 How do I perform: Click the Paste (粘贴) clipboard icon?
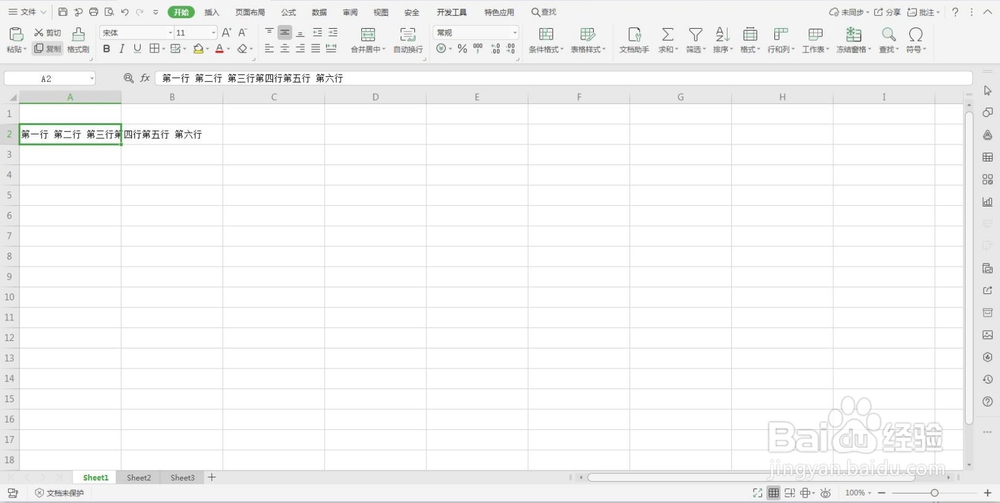pos(17,34)
